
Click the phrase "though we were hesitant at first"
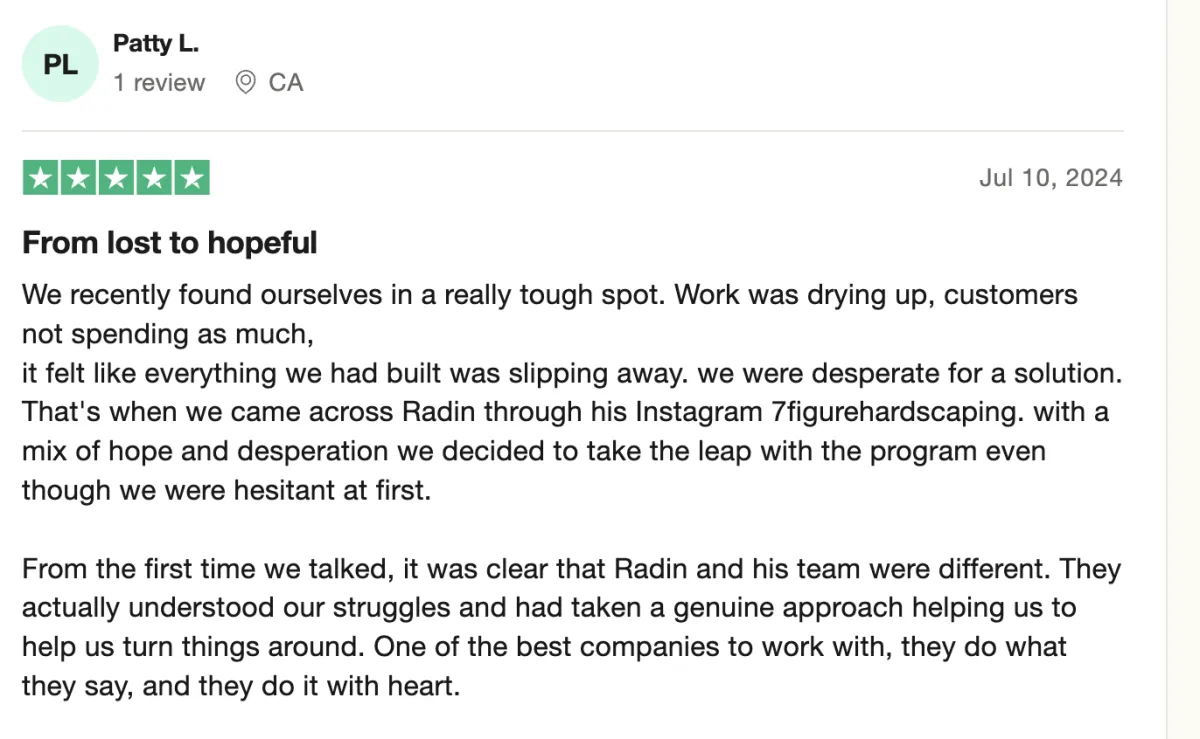coord(226,490)
